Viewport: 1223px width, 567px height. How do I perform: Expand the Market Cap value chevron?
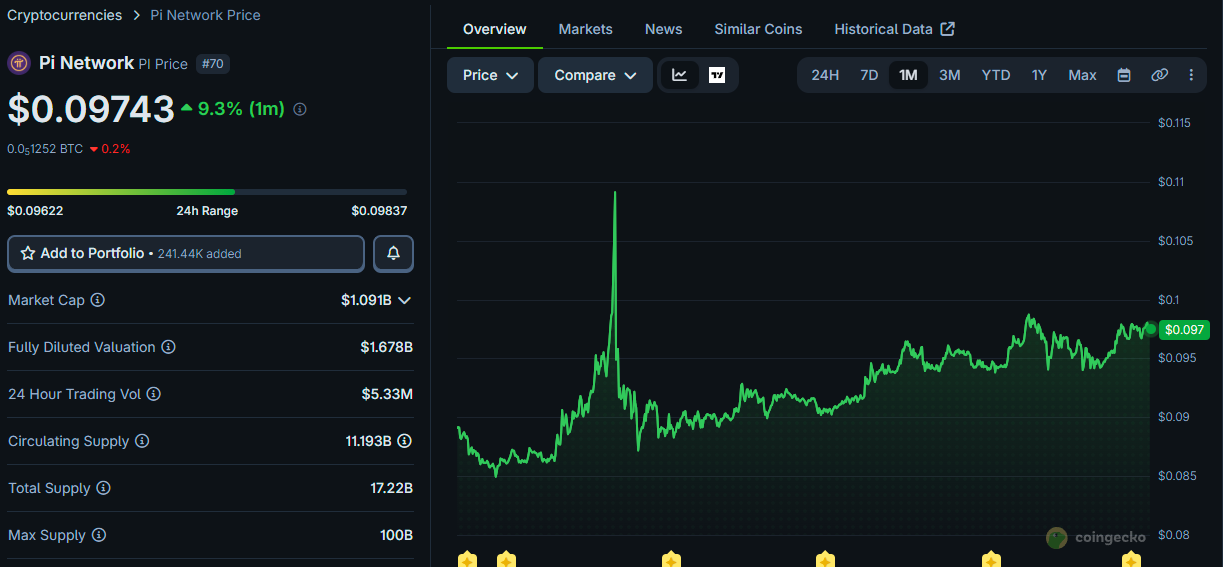coord(405,300)
